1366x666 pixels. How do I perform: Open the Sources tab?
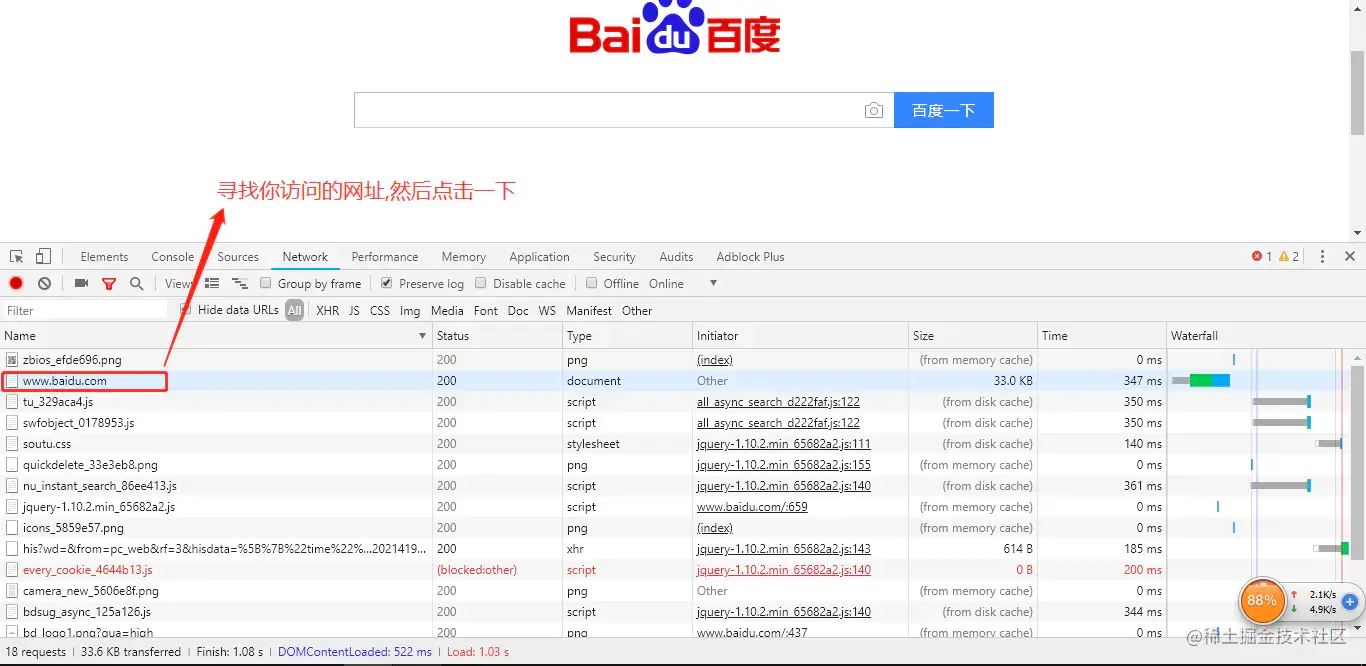tap(238, 257)
